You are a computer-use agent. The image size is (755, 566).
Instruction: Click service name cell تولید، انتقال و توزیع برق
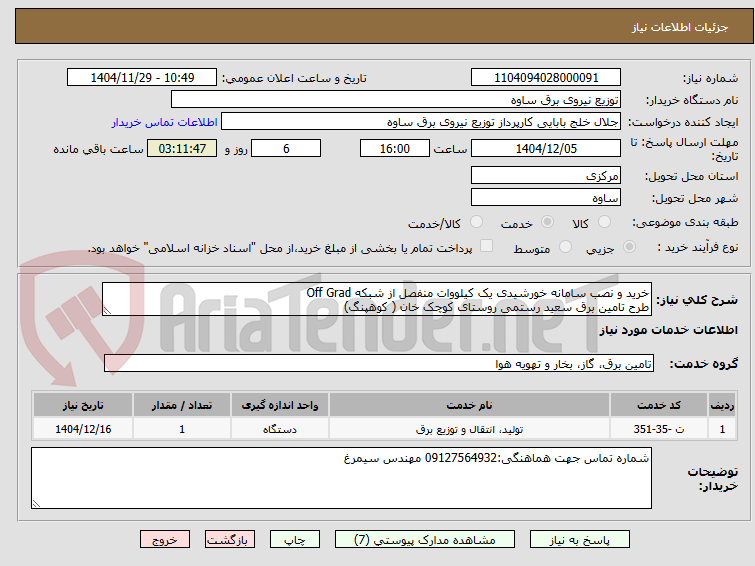click(469, 429)
